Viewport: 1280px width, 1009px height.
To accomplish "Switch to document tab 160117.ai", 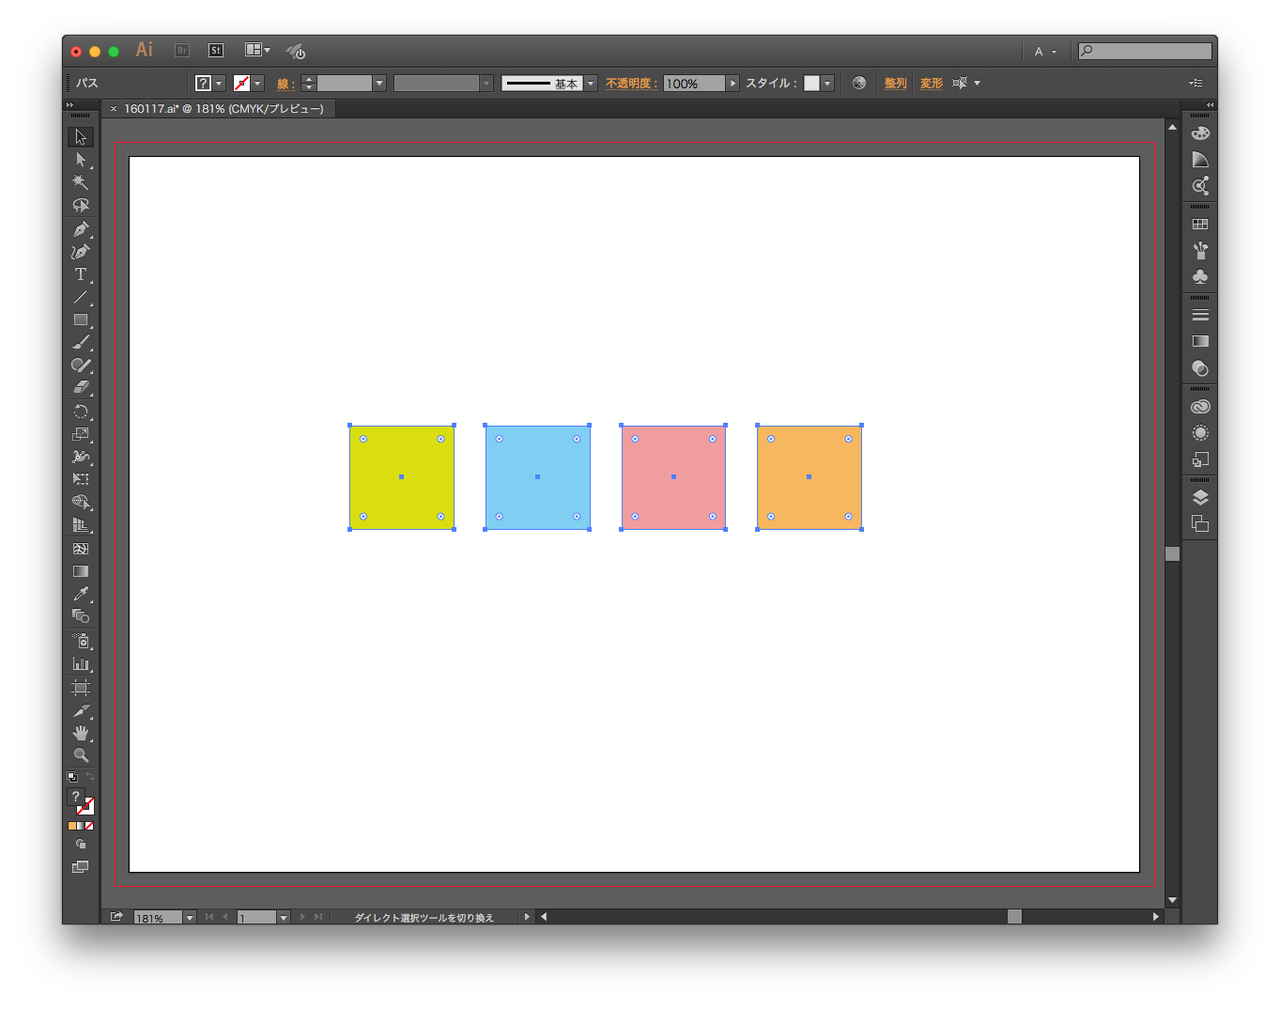I will (223, 108).
